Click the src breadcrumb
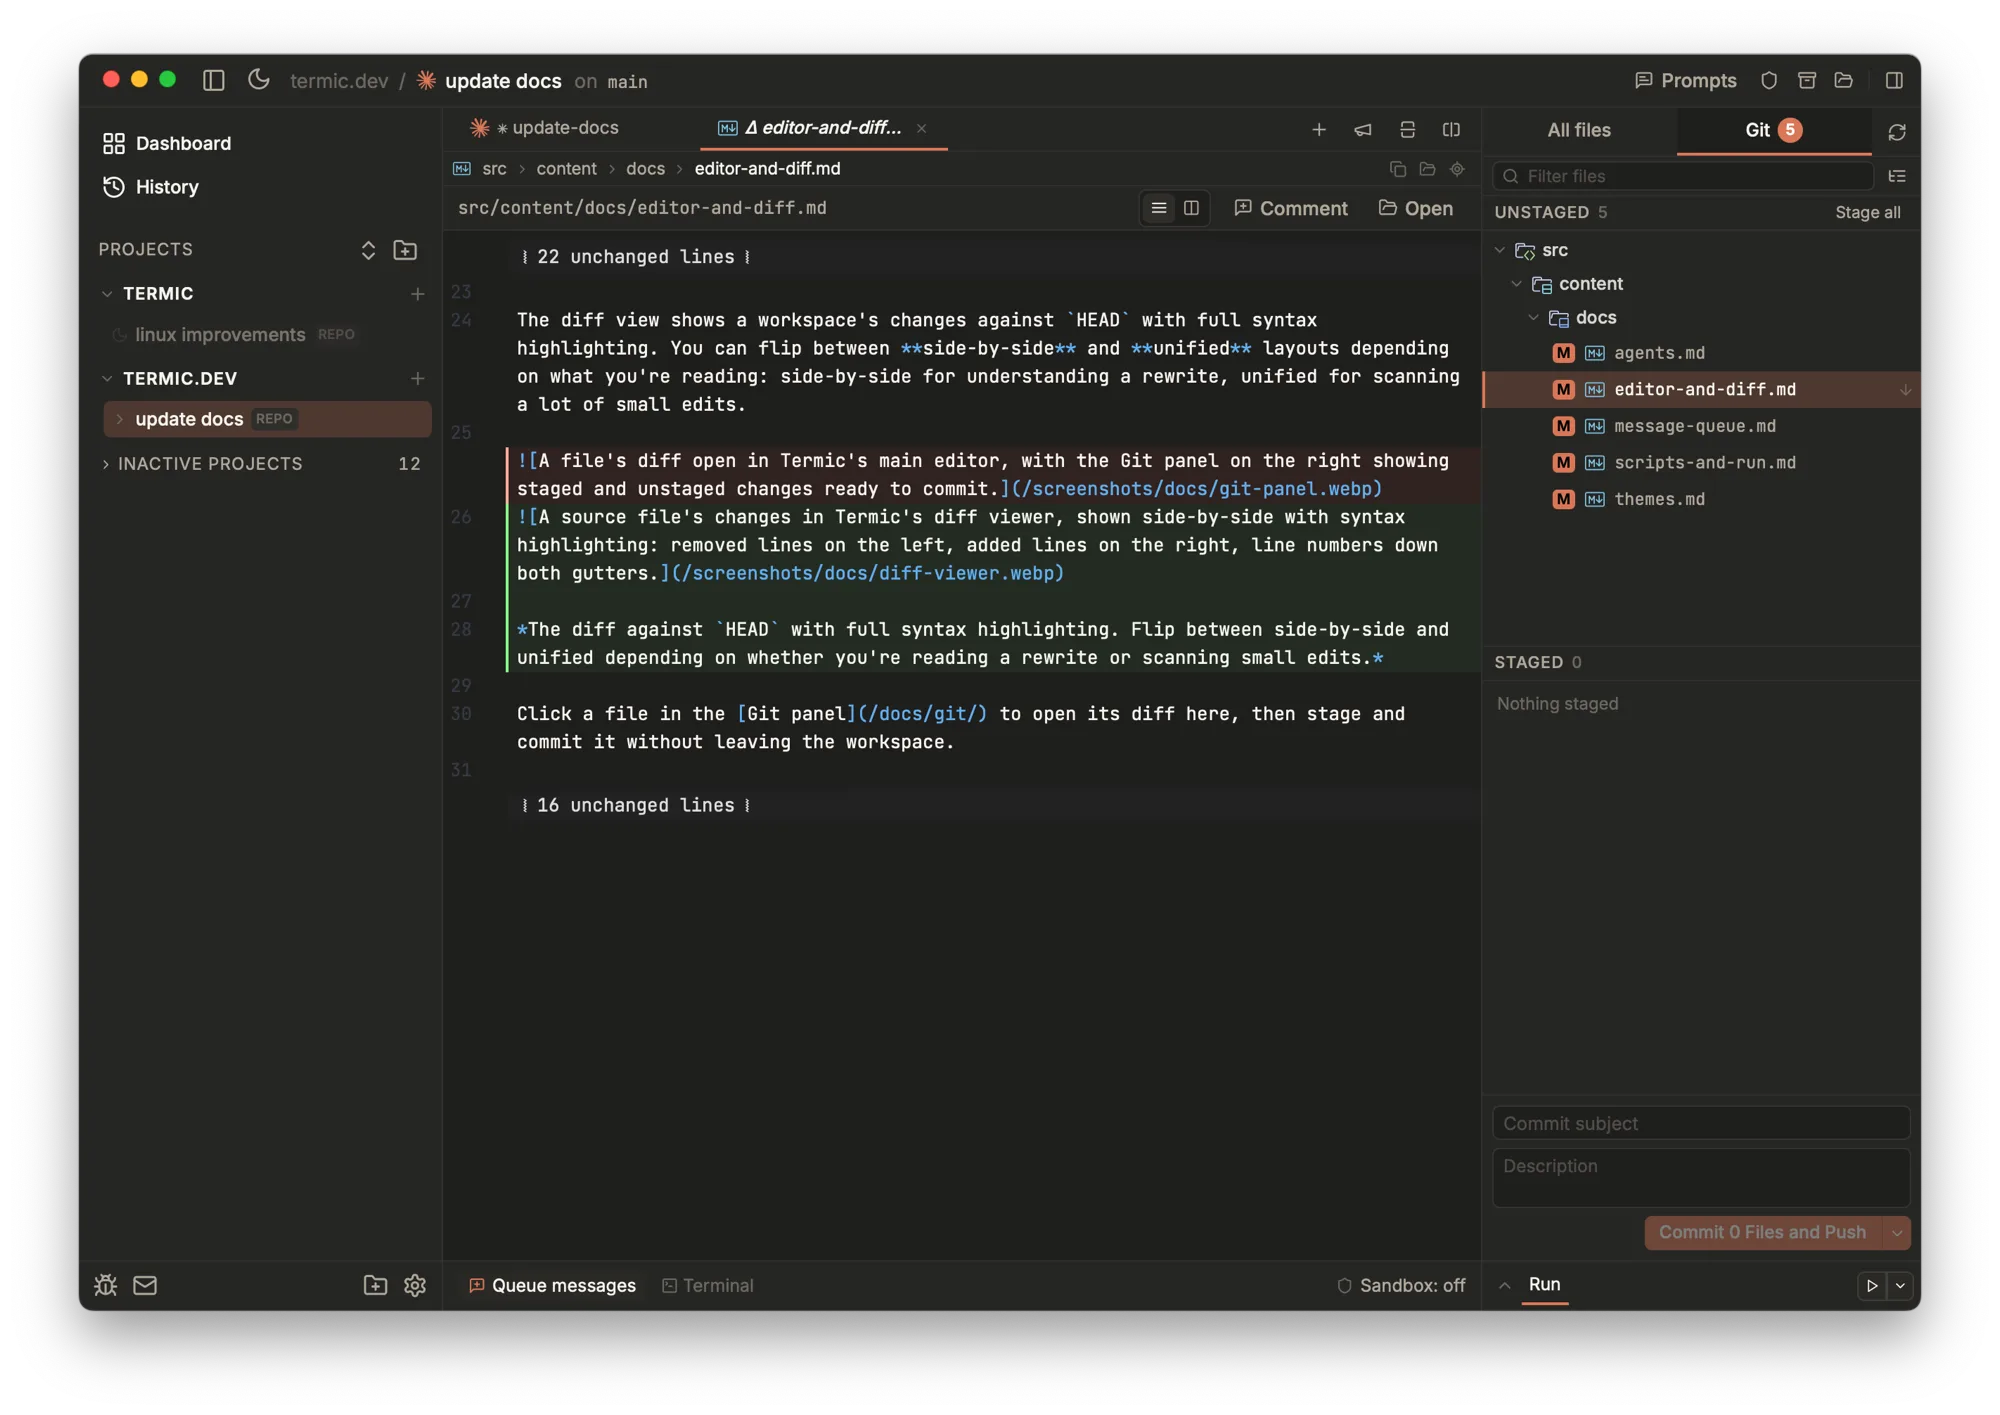2000x1415 pixels. [x=494, y=169]
